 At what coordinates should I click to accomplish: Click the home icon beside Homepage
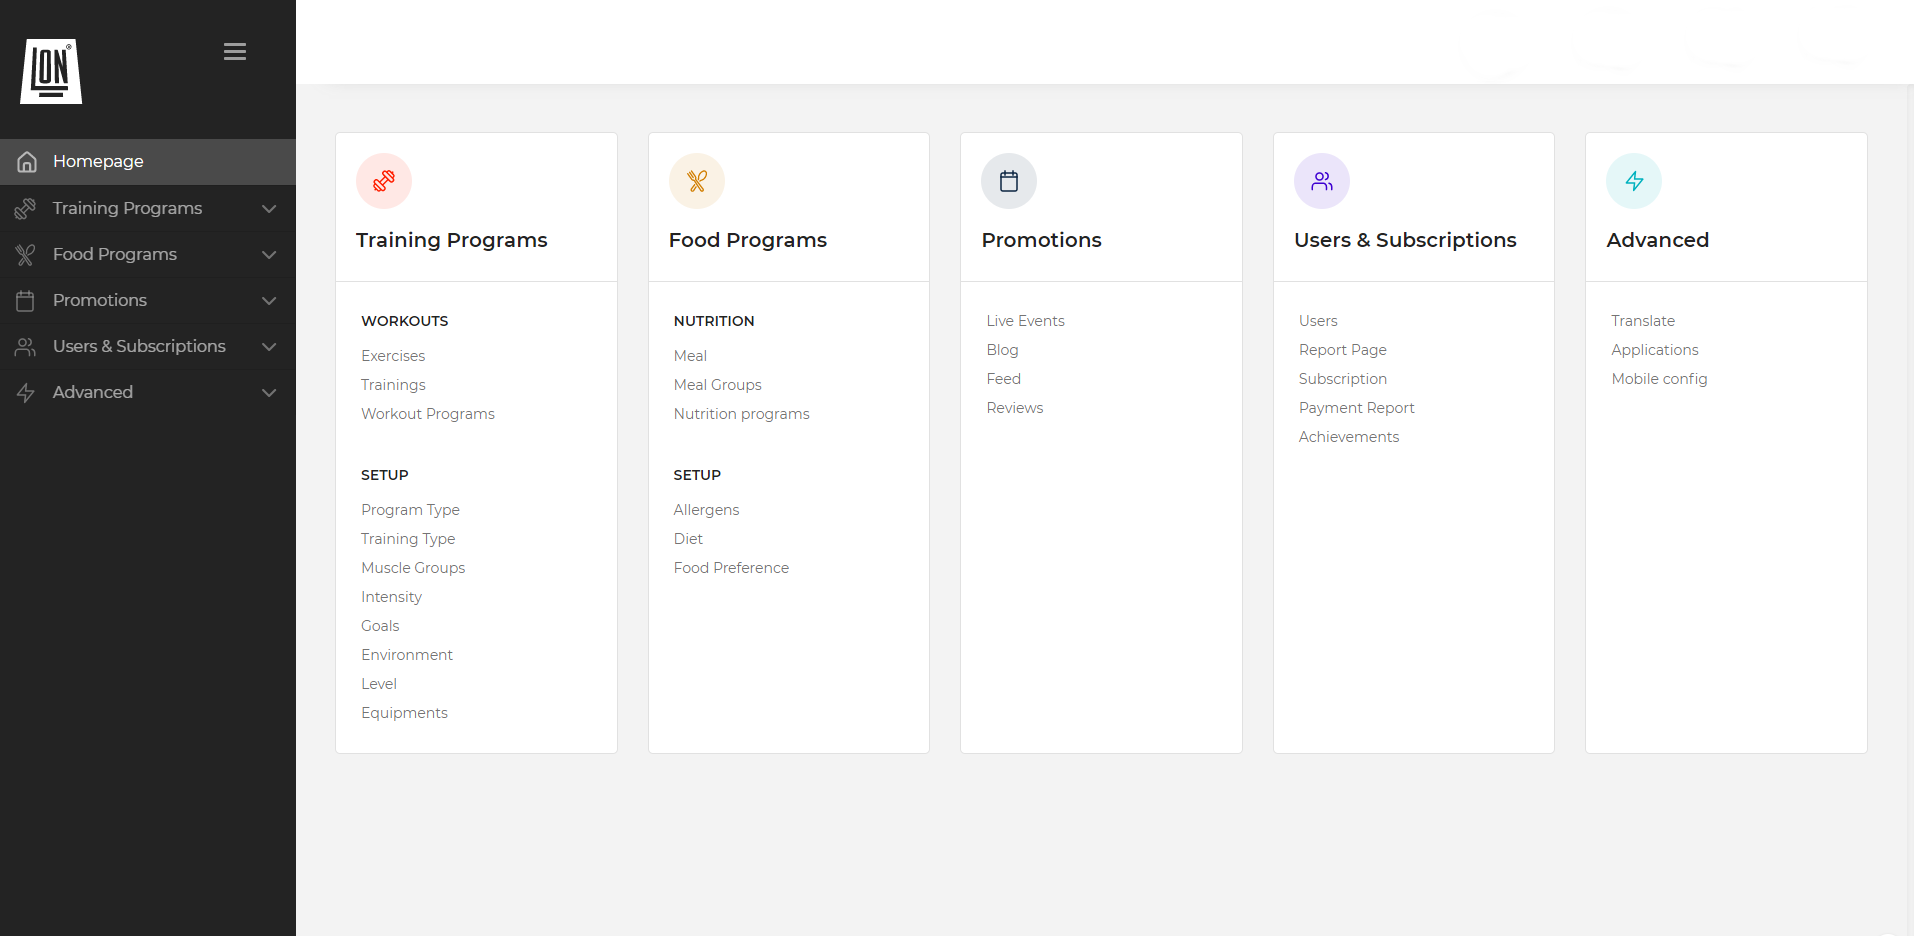(x=27, y=162)
